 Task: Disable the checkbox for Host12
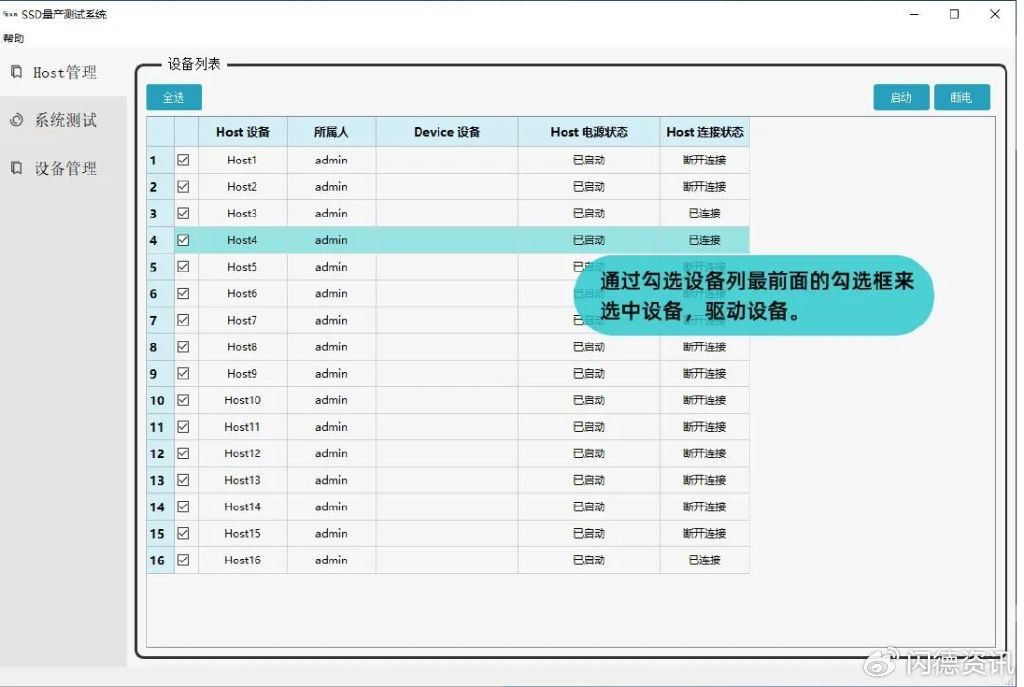coord(184,453)
